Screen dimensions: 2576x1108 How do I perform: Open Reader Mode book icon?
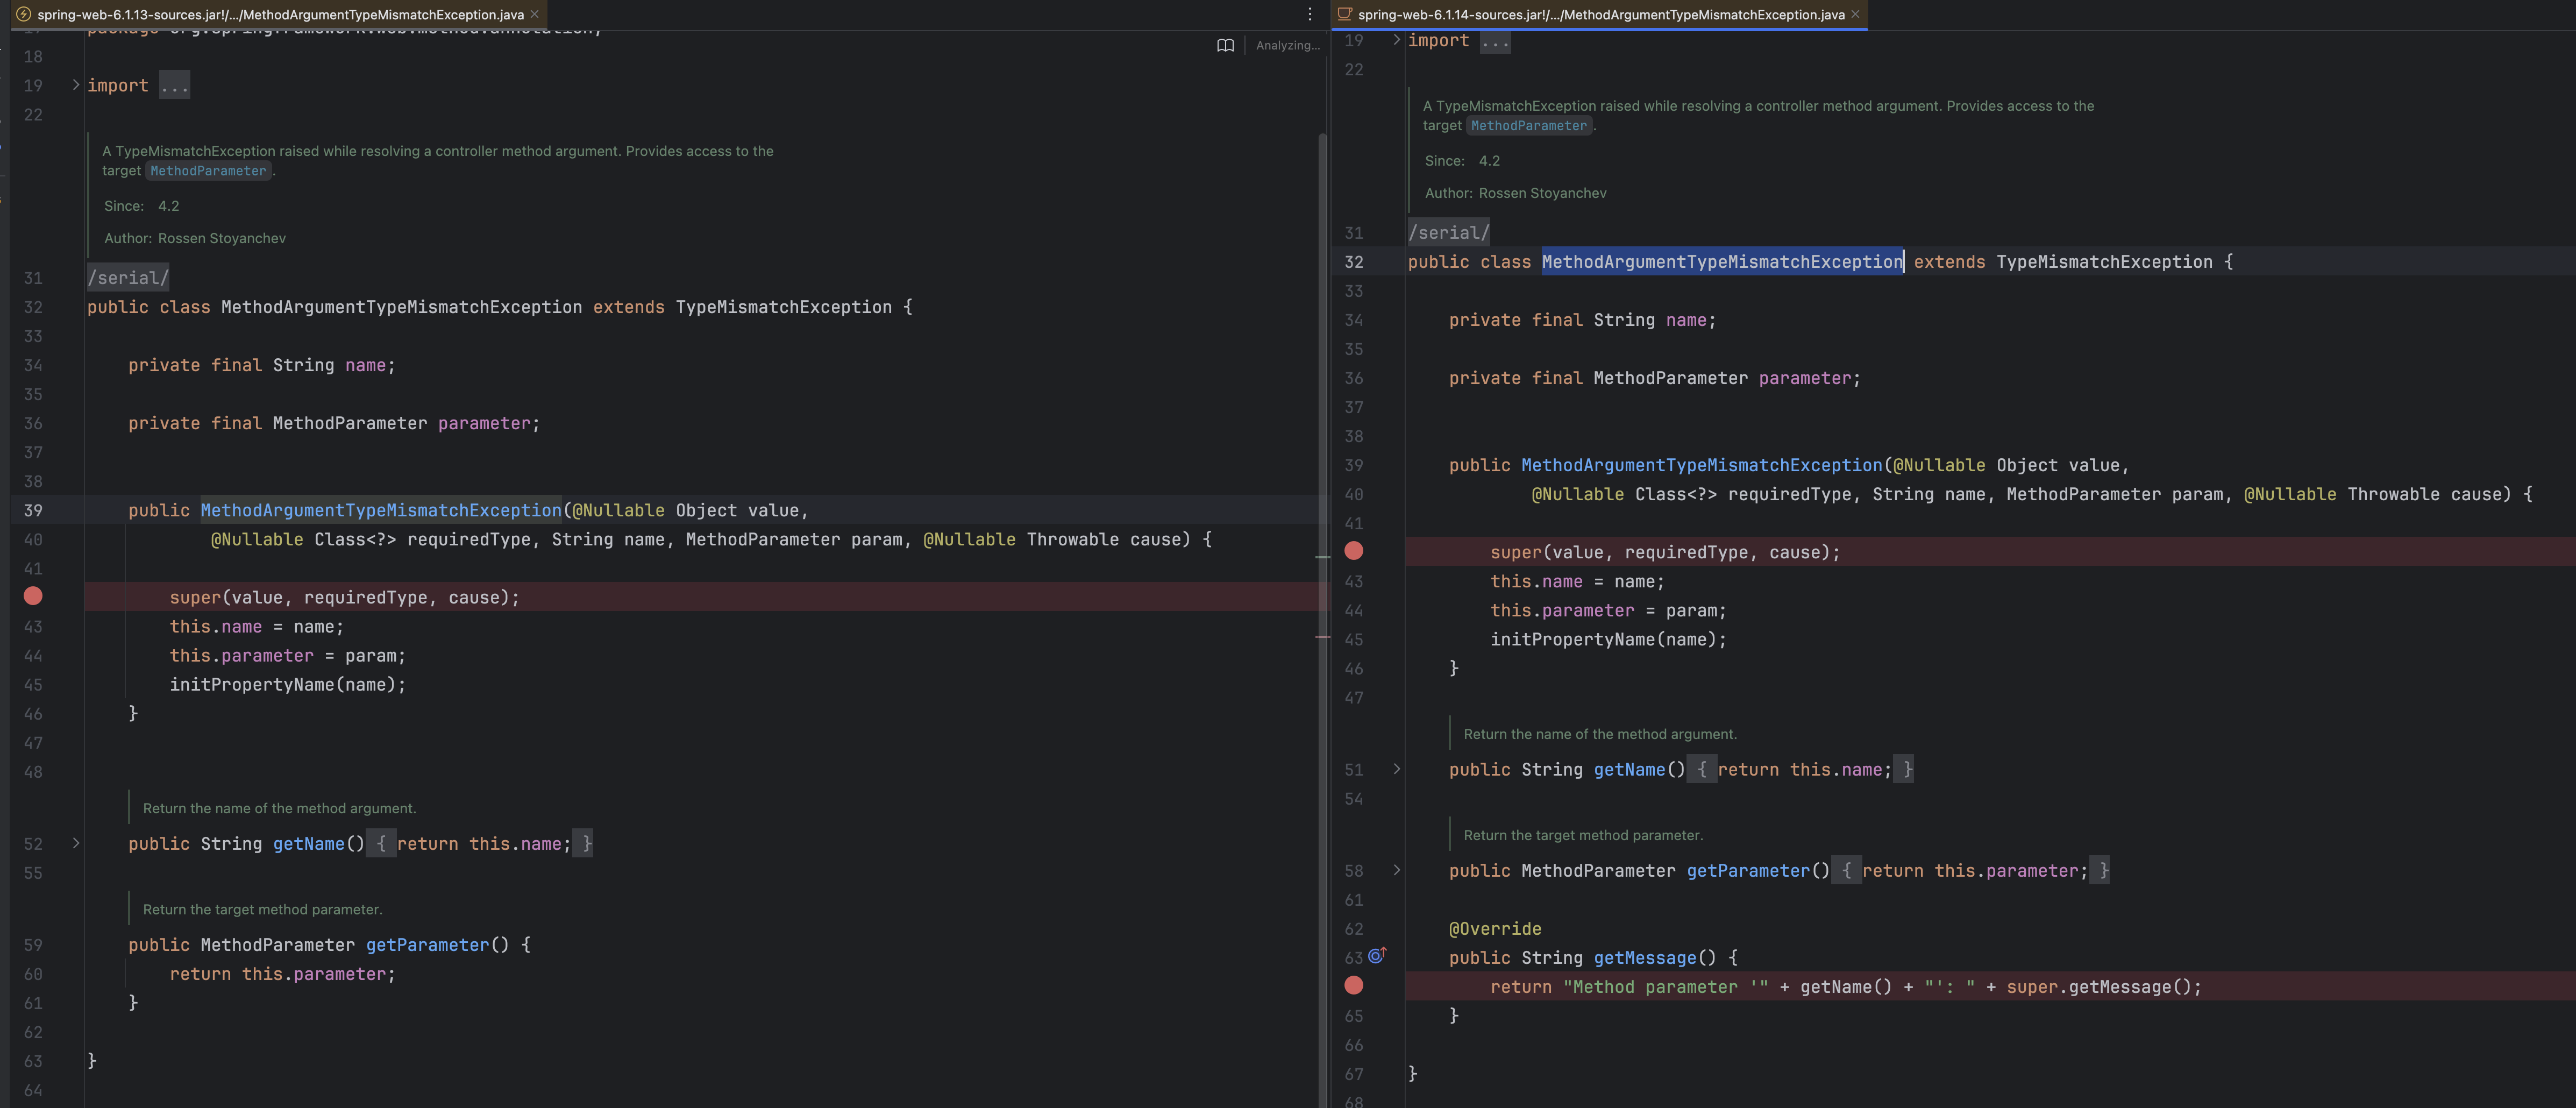[x=1225, y=45]
